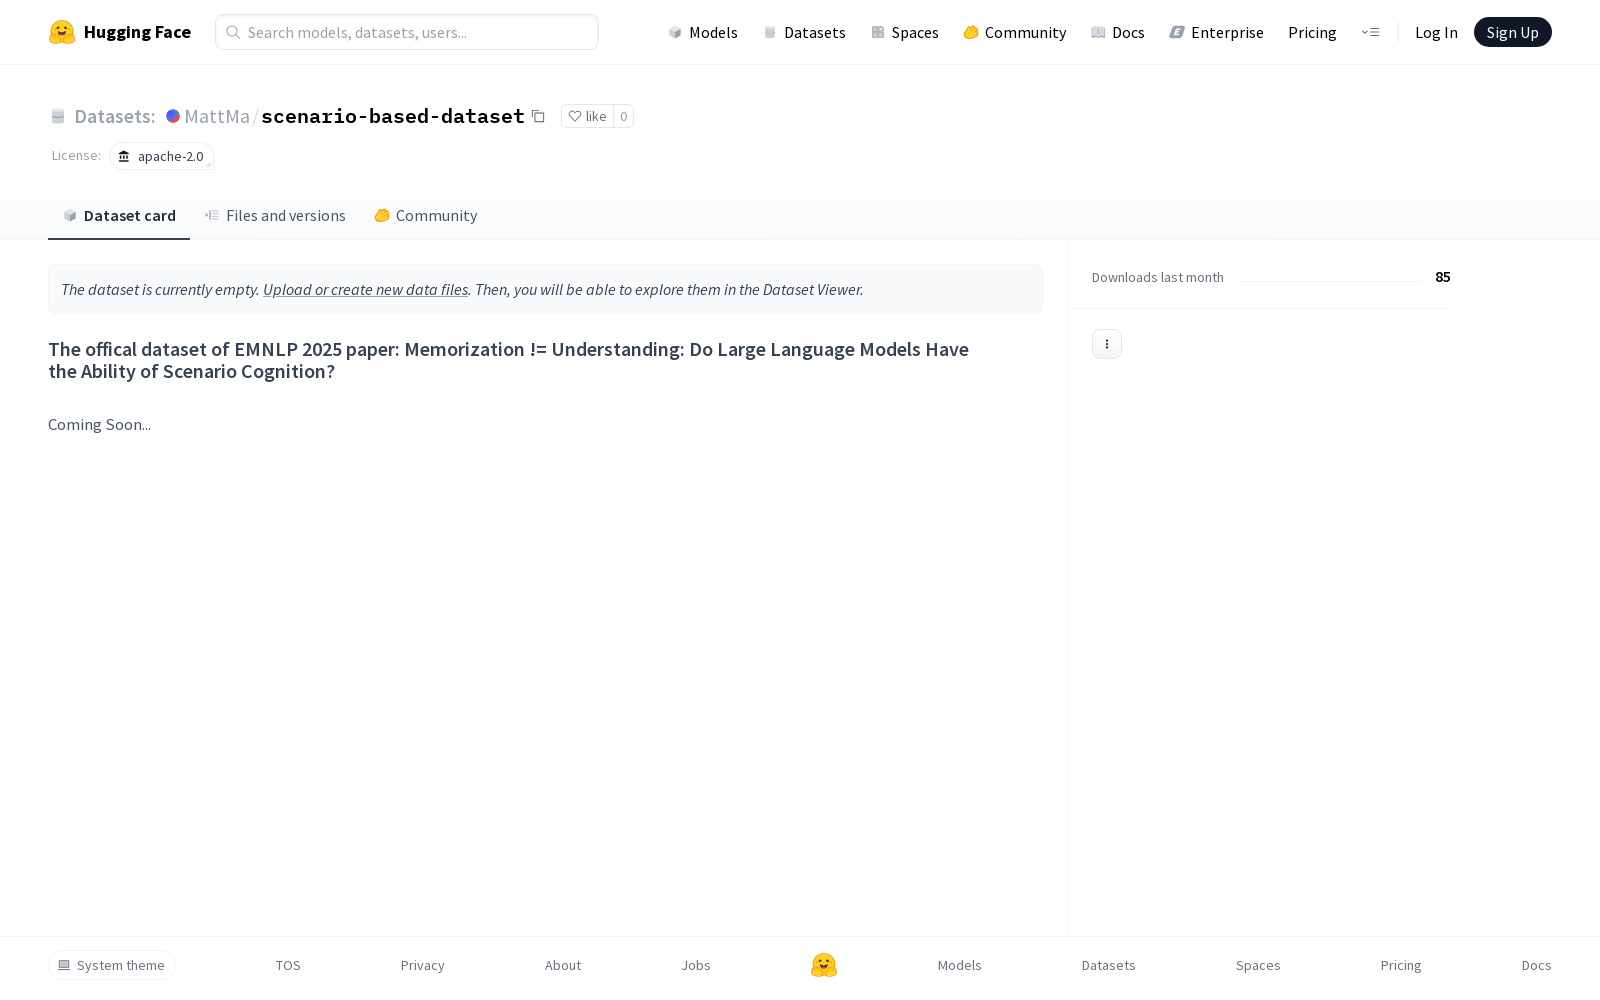Open the Datasets menu item in header
Viewport: 1600px width, 1000px height.
pos(804,32)
